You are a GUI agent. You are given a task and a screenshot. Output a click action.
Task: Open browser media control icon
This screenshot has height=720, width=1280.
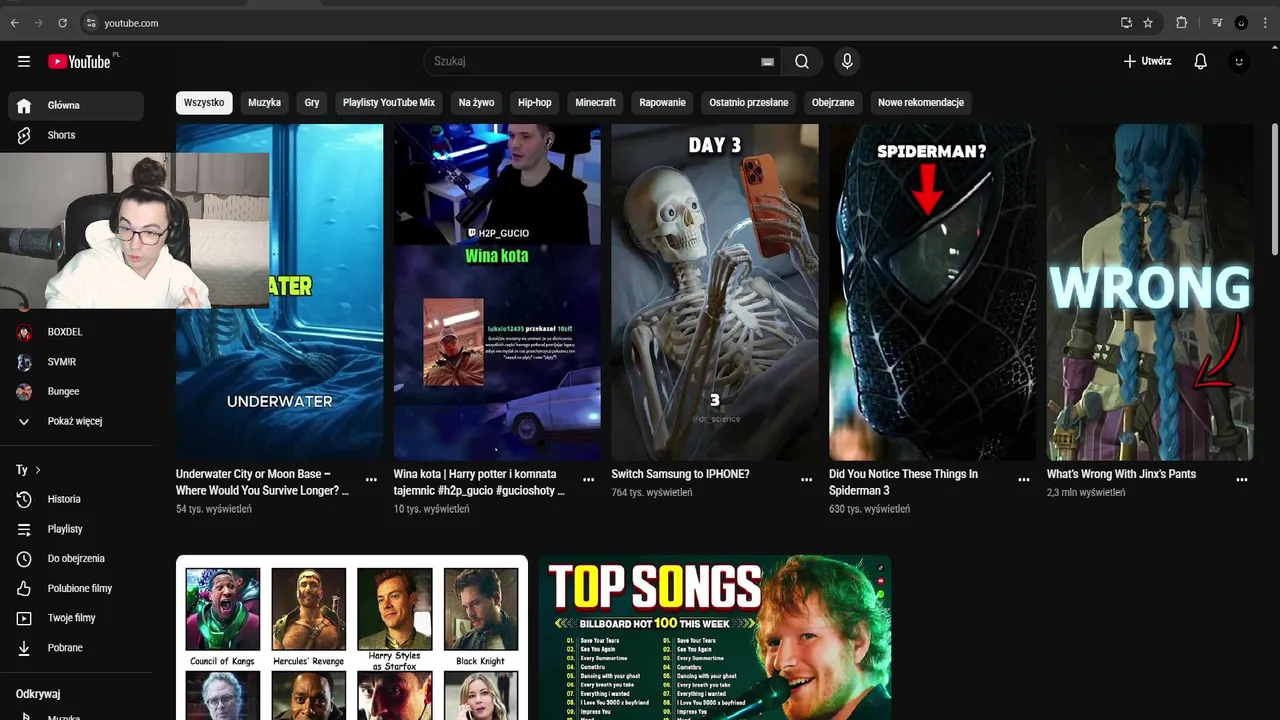pyautogui.click(x=1217, y=22)
